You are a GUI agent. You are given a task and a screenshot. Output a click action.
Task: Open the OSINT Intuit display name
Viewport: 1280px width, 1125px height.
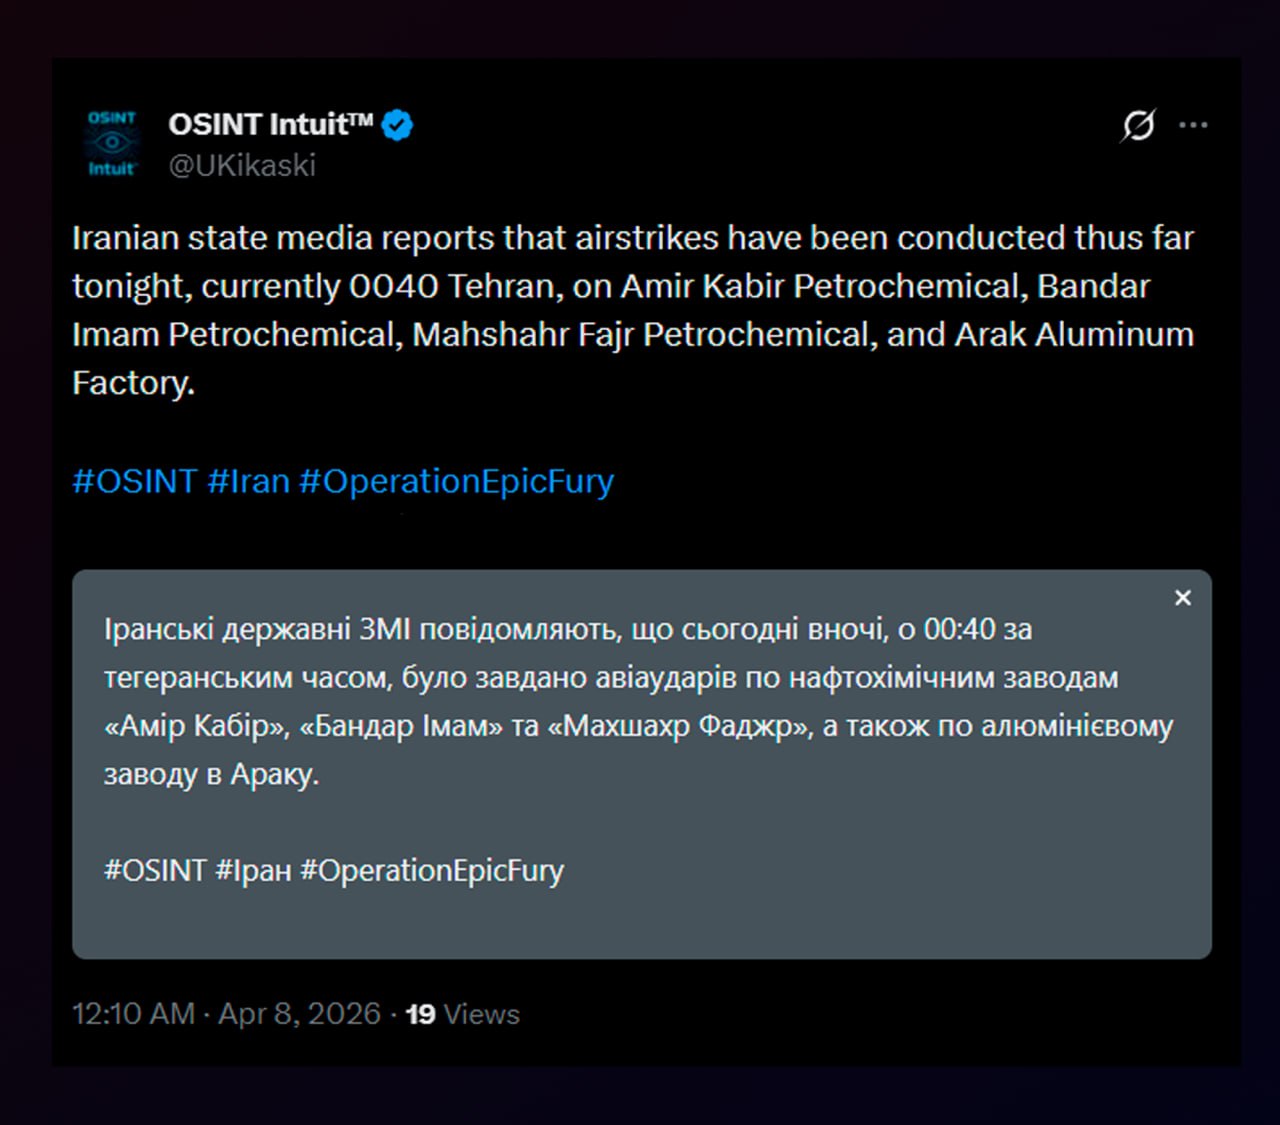pyautogui.click(x=270, y=124)
